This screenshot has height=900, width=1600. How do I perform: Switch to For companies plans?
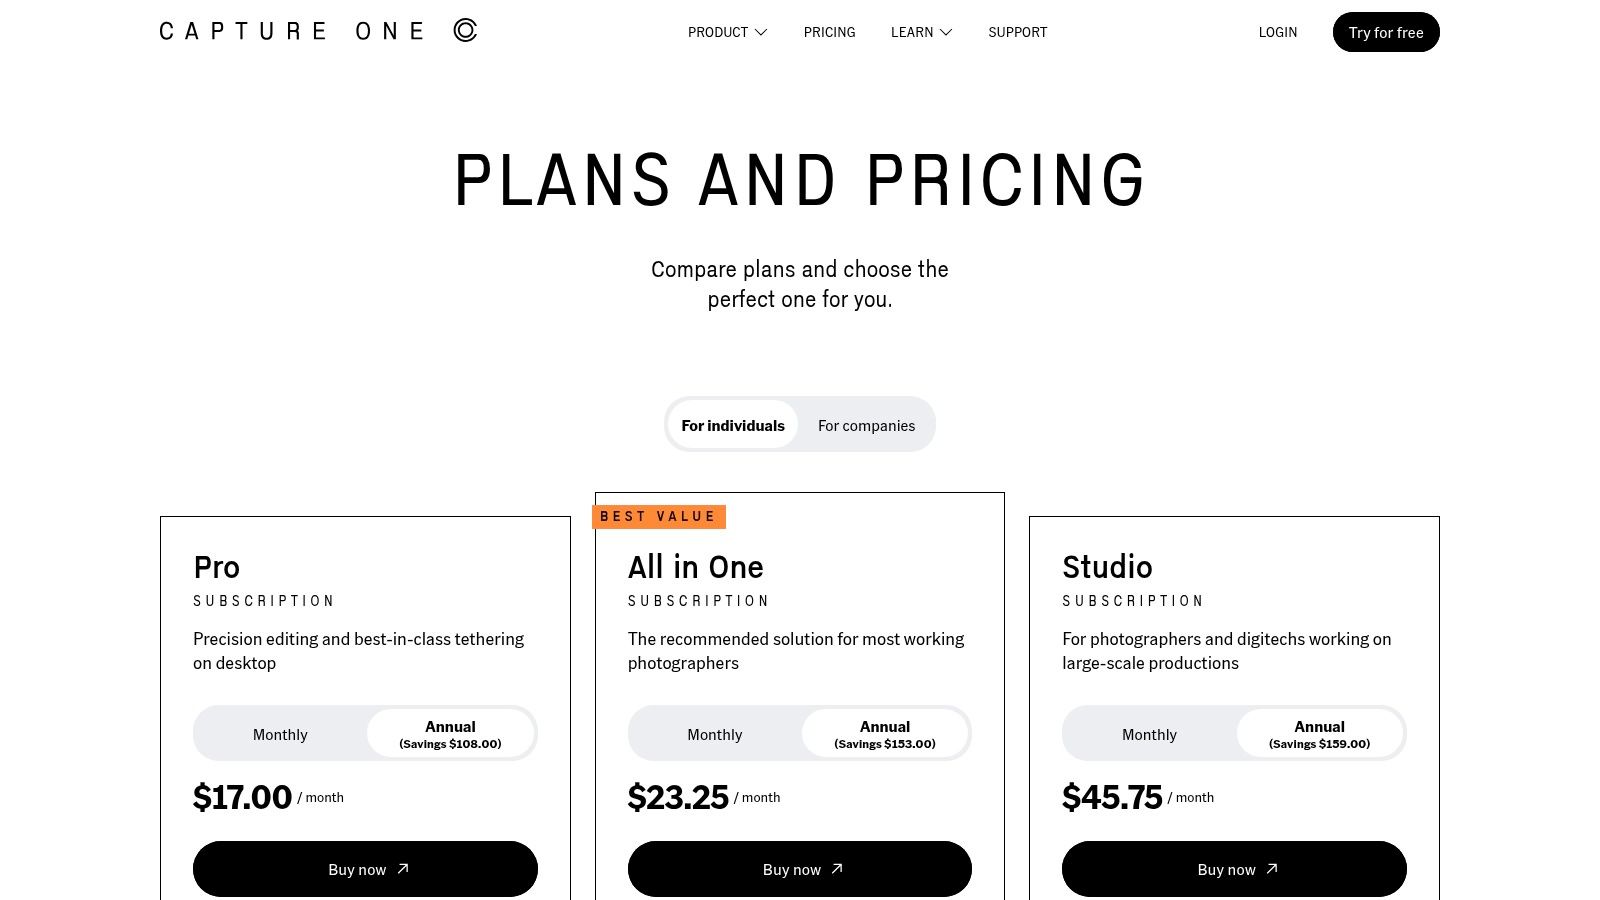pos(866,425)
